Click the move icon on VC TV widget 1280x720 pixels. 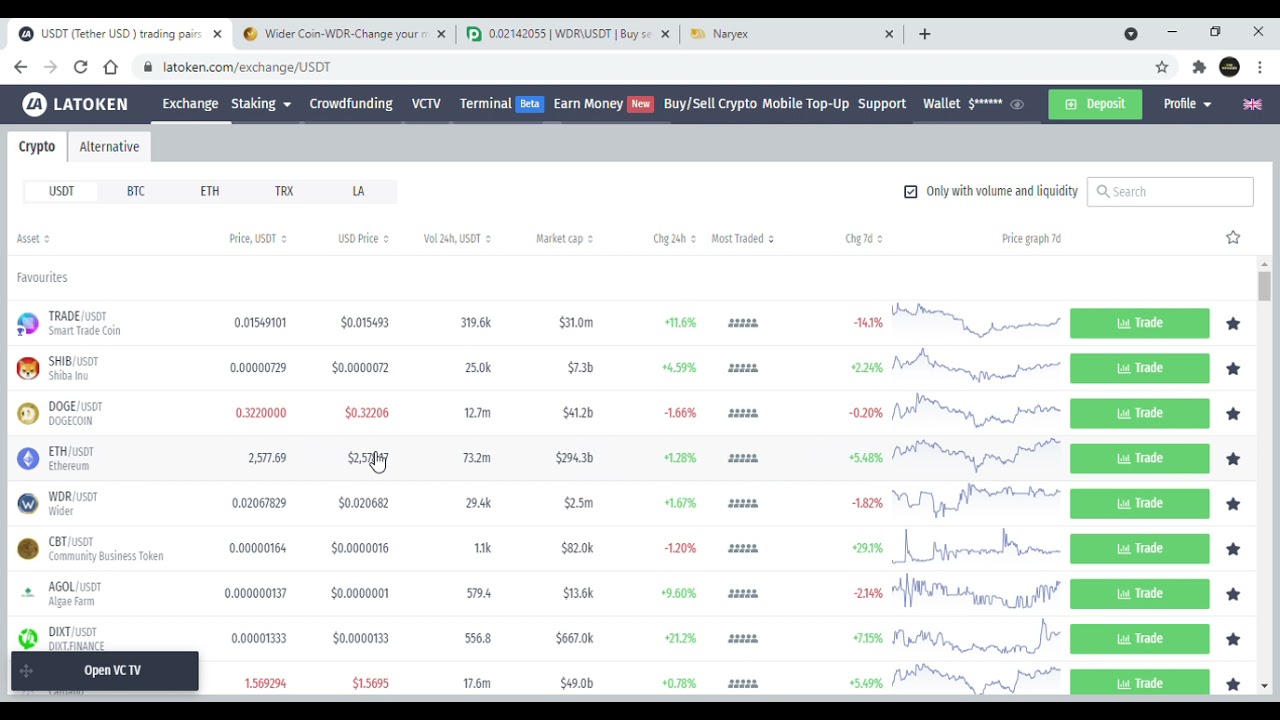(27, 671)
